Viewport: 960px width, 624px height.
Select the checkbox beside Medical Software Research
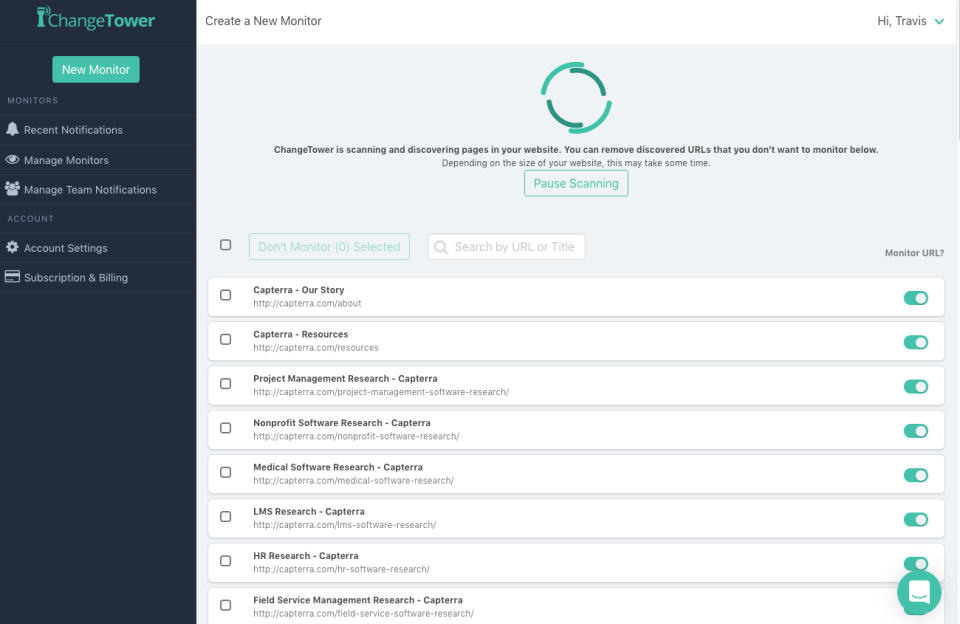point(225,472)
